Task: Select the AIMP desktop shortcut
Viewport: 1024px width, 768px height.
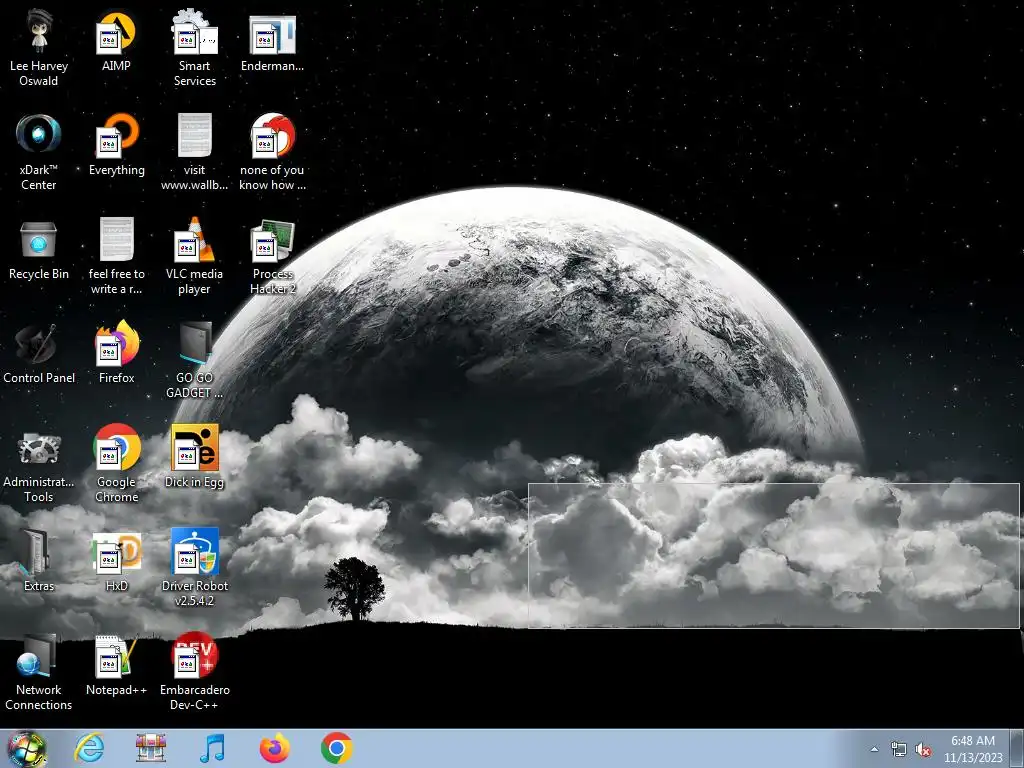Action: click(116, 40)
